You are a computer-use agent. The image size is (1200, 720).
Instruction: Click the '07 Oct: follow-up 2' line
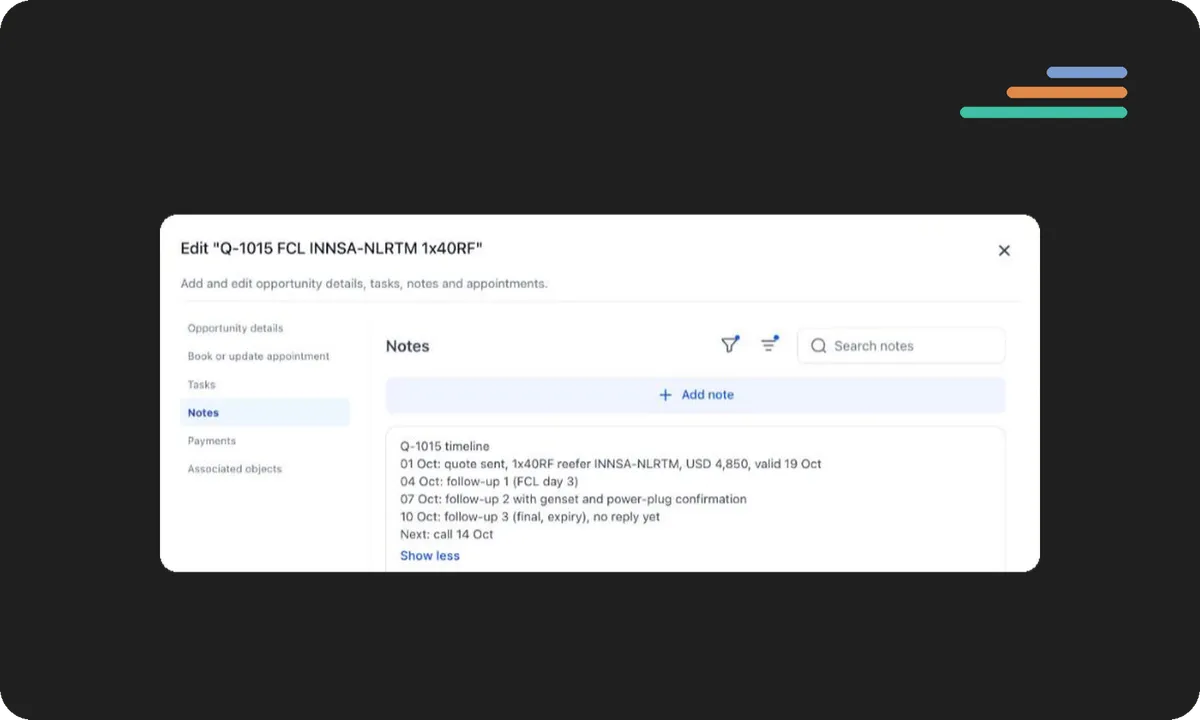(573, 499)
